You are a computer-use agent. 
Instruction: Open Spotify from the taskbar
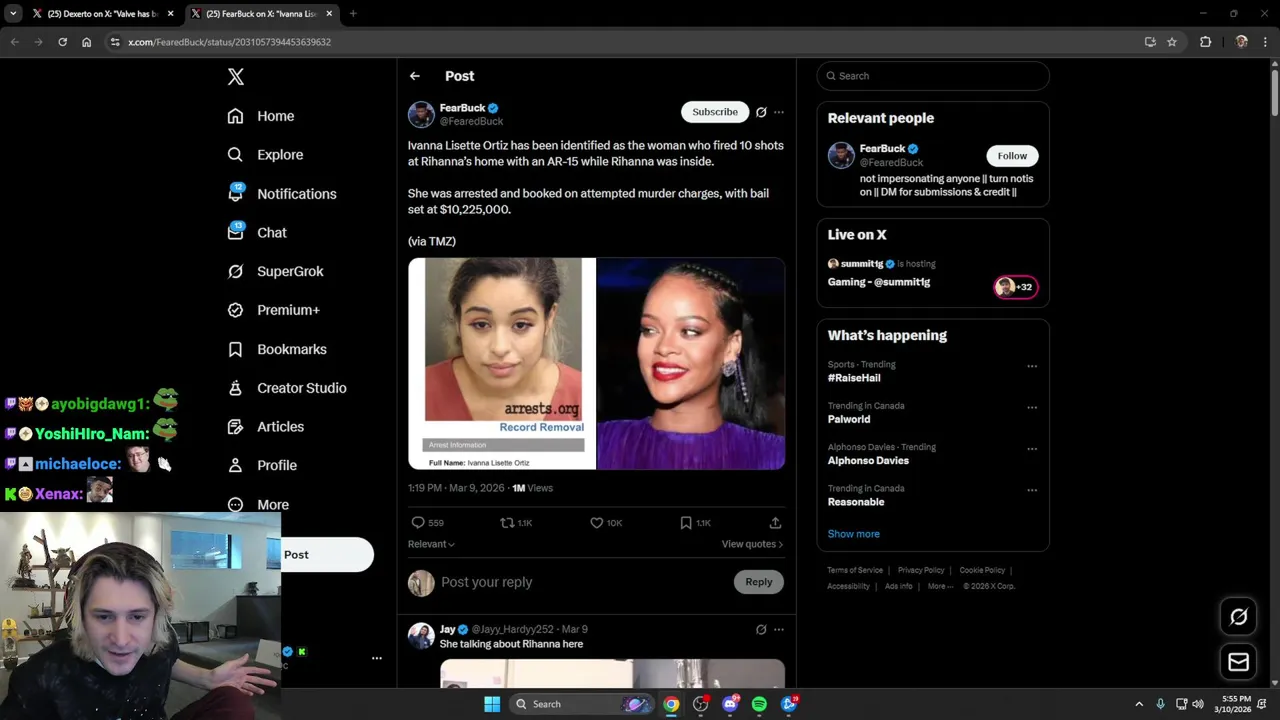coord(759,704)
